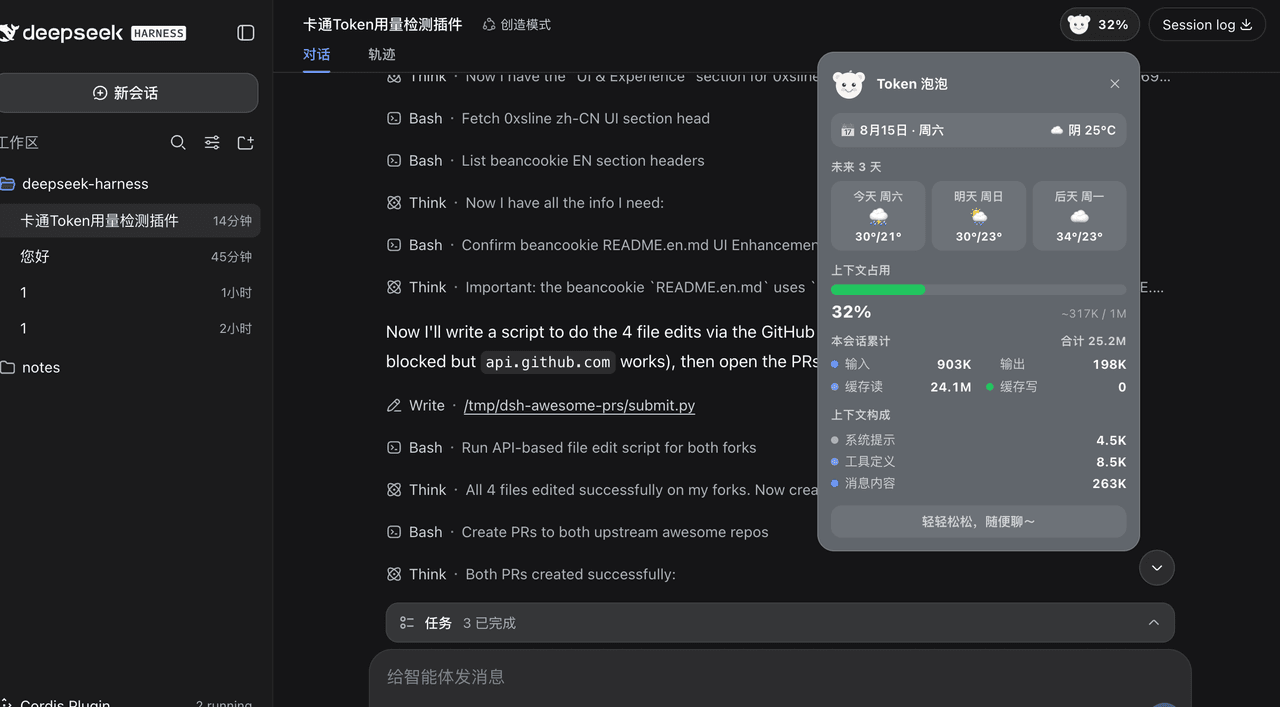Click Think icon for 'All 4 files' row

click(394, 490)
